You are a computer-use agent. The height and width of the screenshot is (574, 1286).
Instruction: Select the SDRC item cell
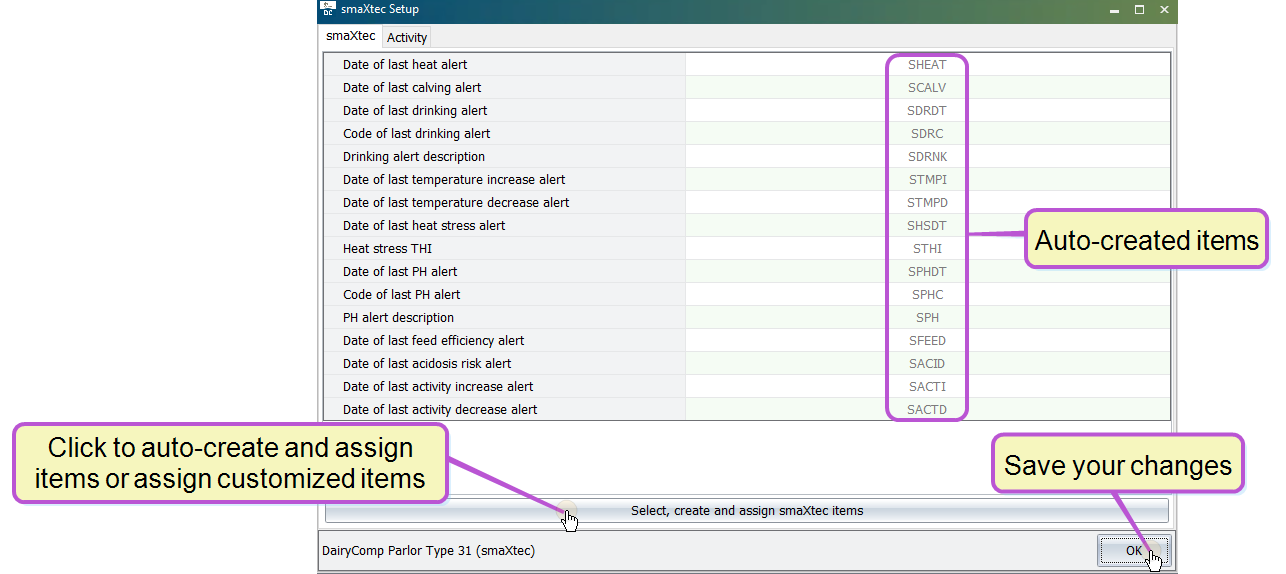coord(927,133)
